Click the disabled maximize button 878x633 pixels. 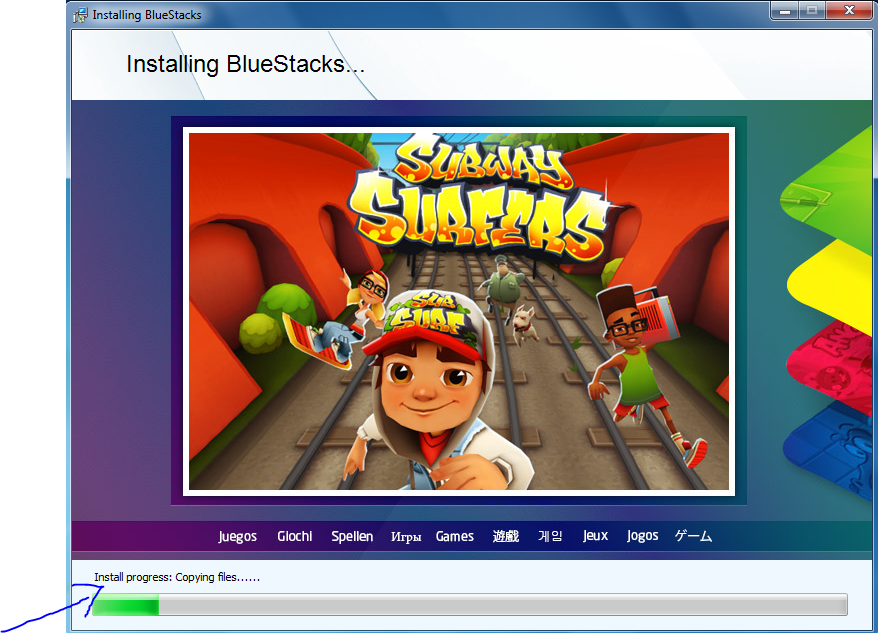click(811, 11)
